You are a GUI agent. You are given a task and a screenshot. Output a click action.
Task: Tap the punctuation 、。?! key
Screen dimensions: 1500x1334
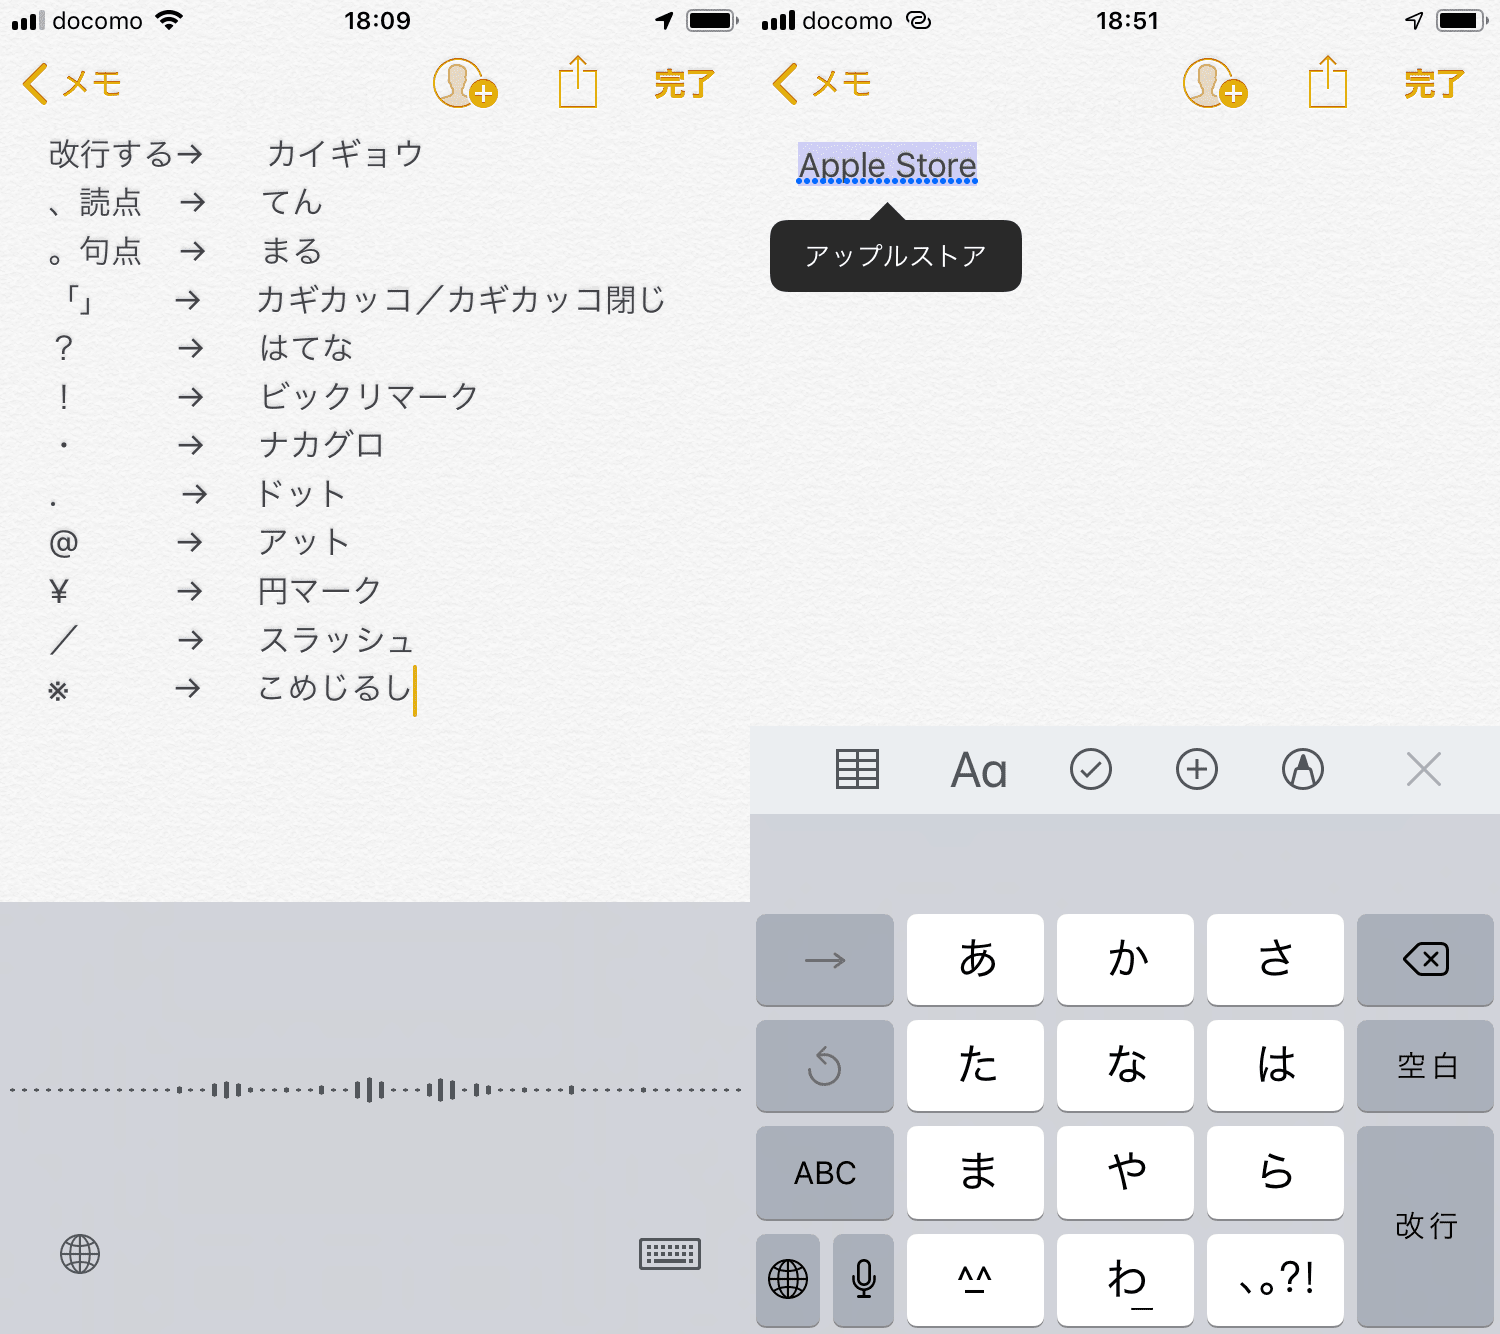[x=1275, y=1280]
